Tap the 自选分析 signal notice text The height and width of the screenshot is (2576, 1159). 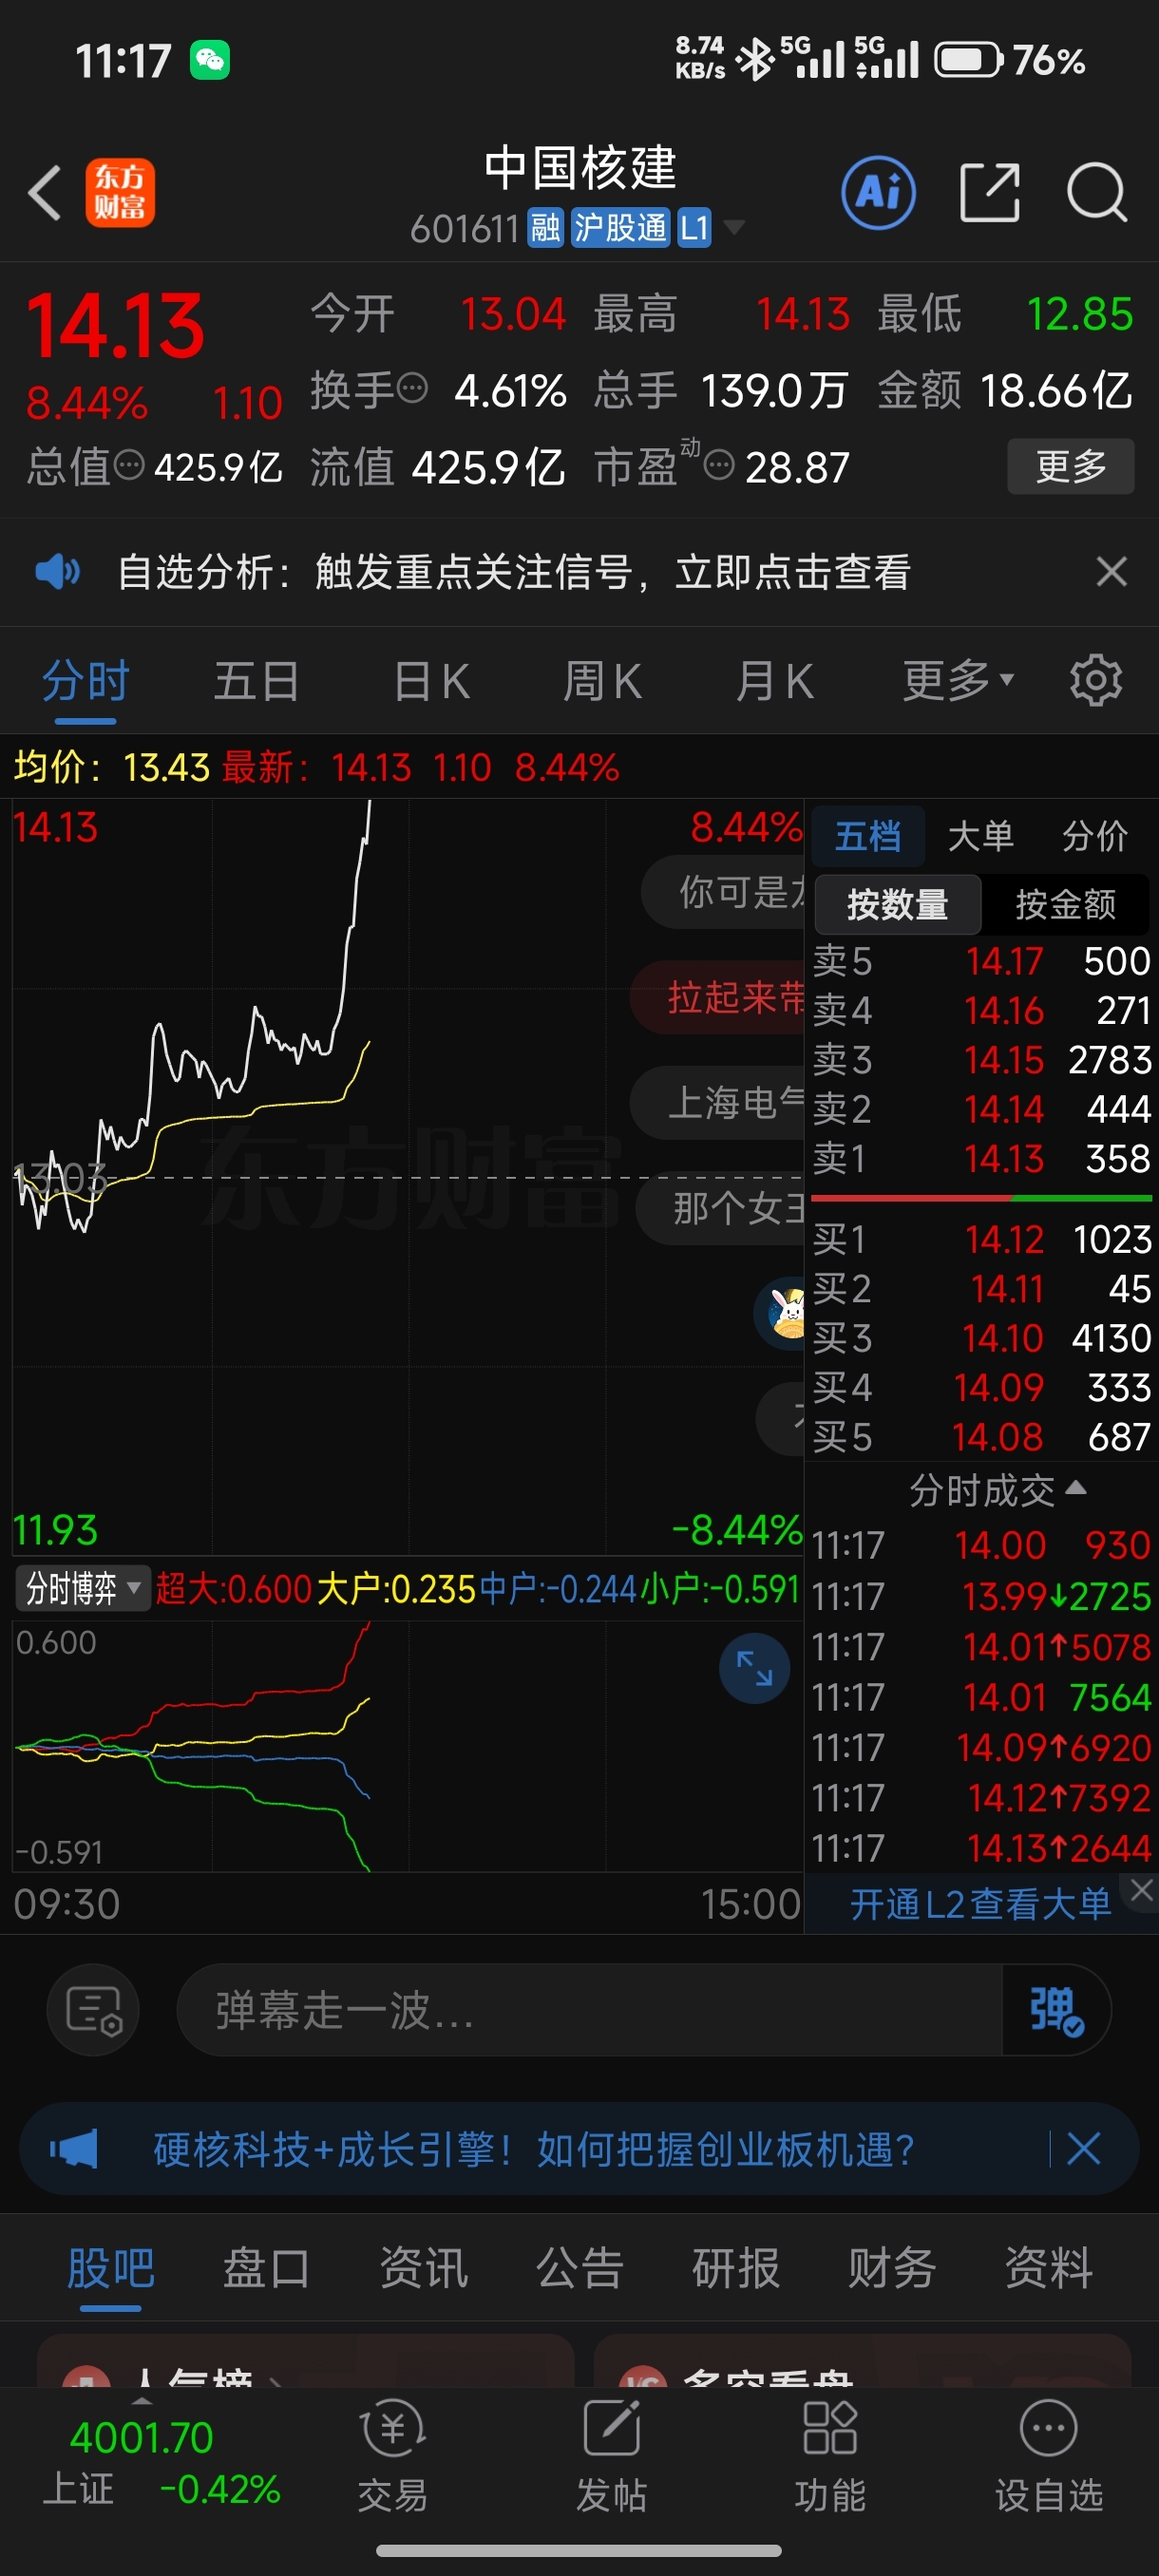tap(513, 572)
